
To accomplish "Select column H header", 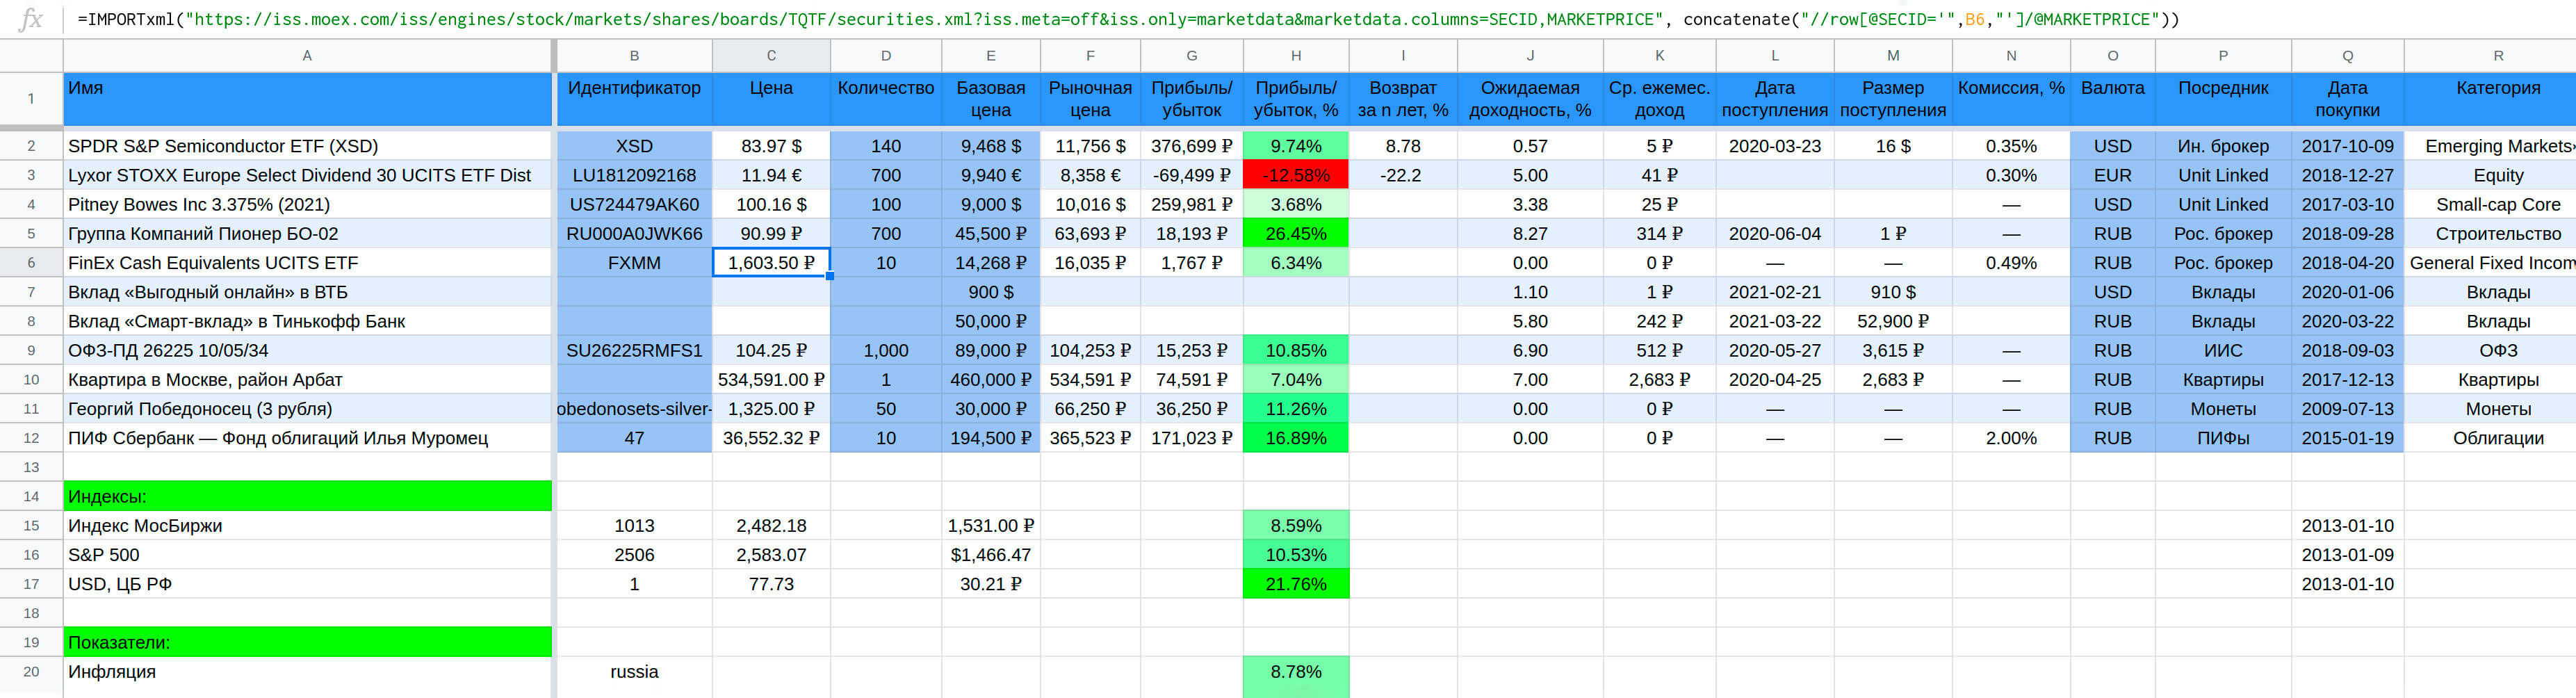I will click(1296, 56).
